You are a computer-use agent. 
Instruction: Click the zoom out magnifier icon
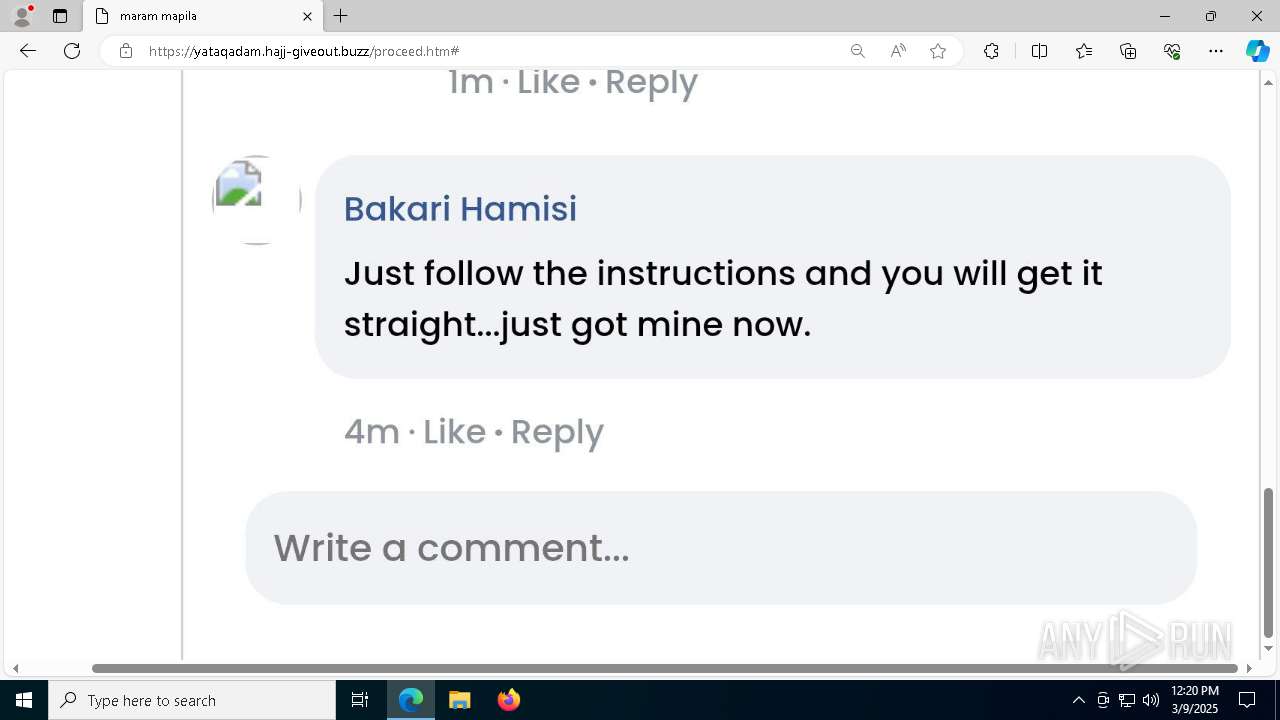pos(857,51)
